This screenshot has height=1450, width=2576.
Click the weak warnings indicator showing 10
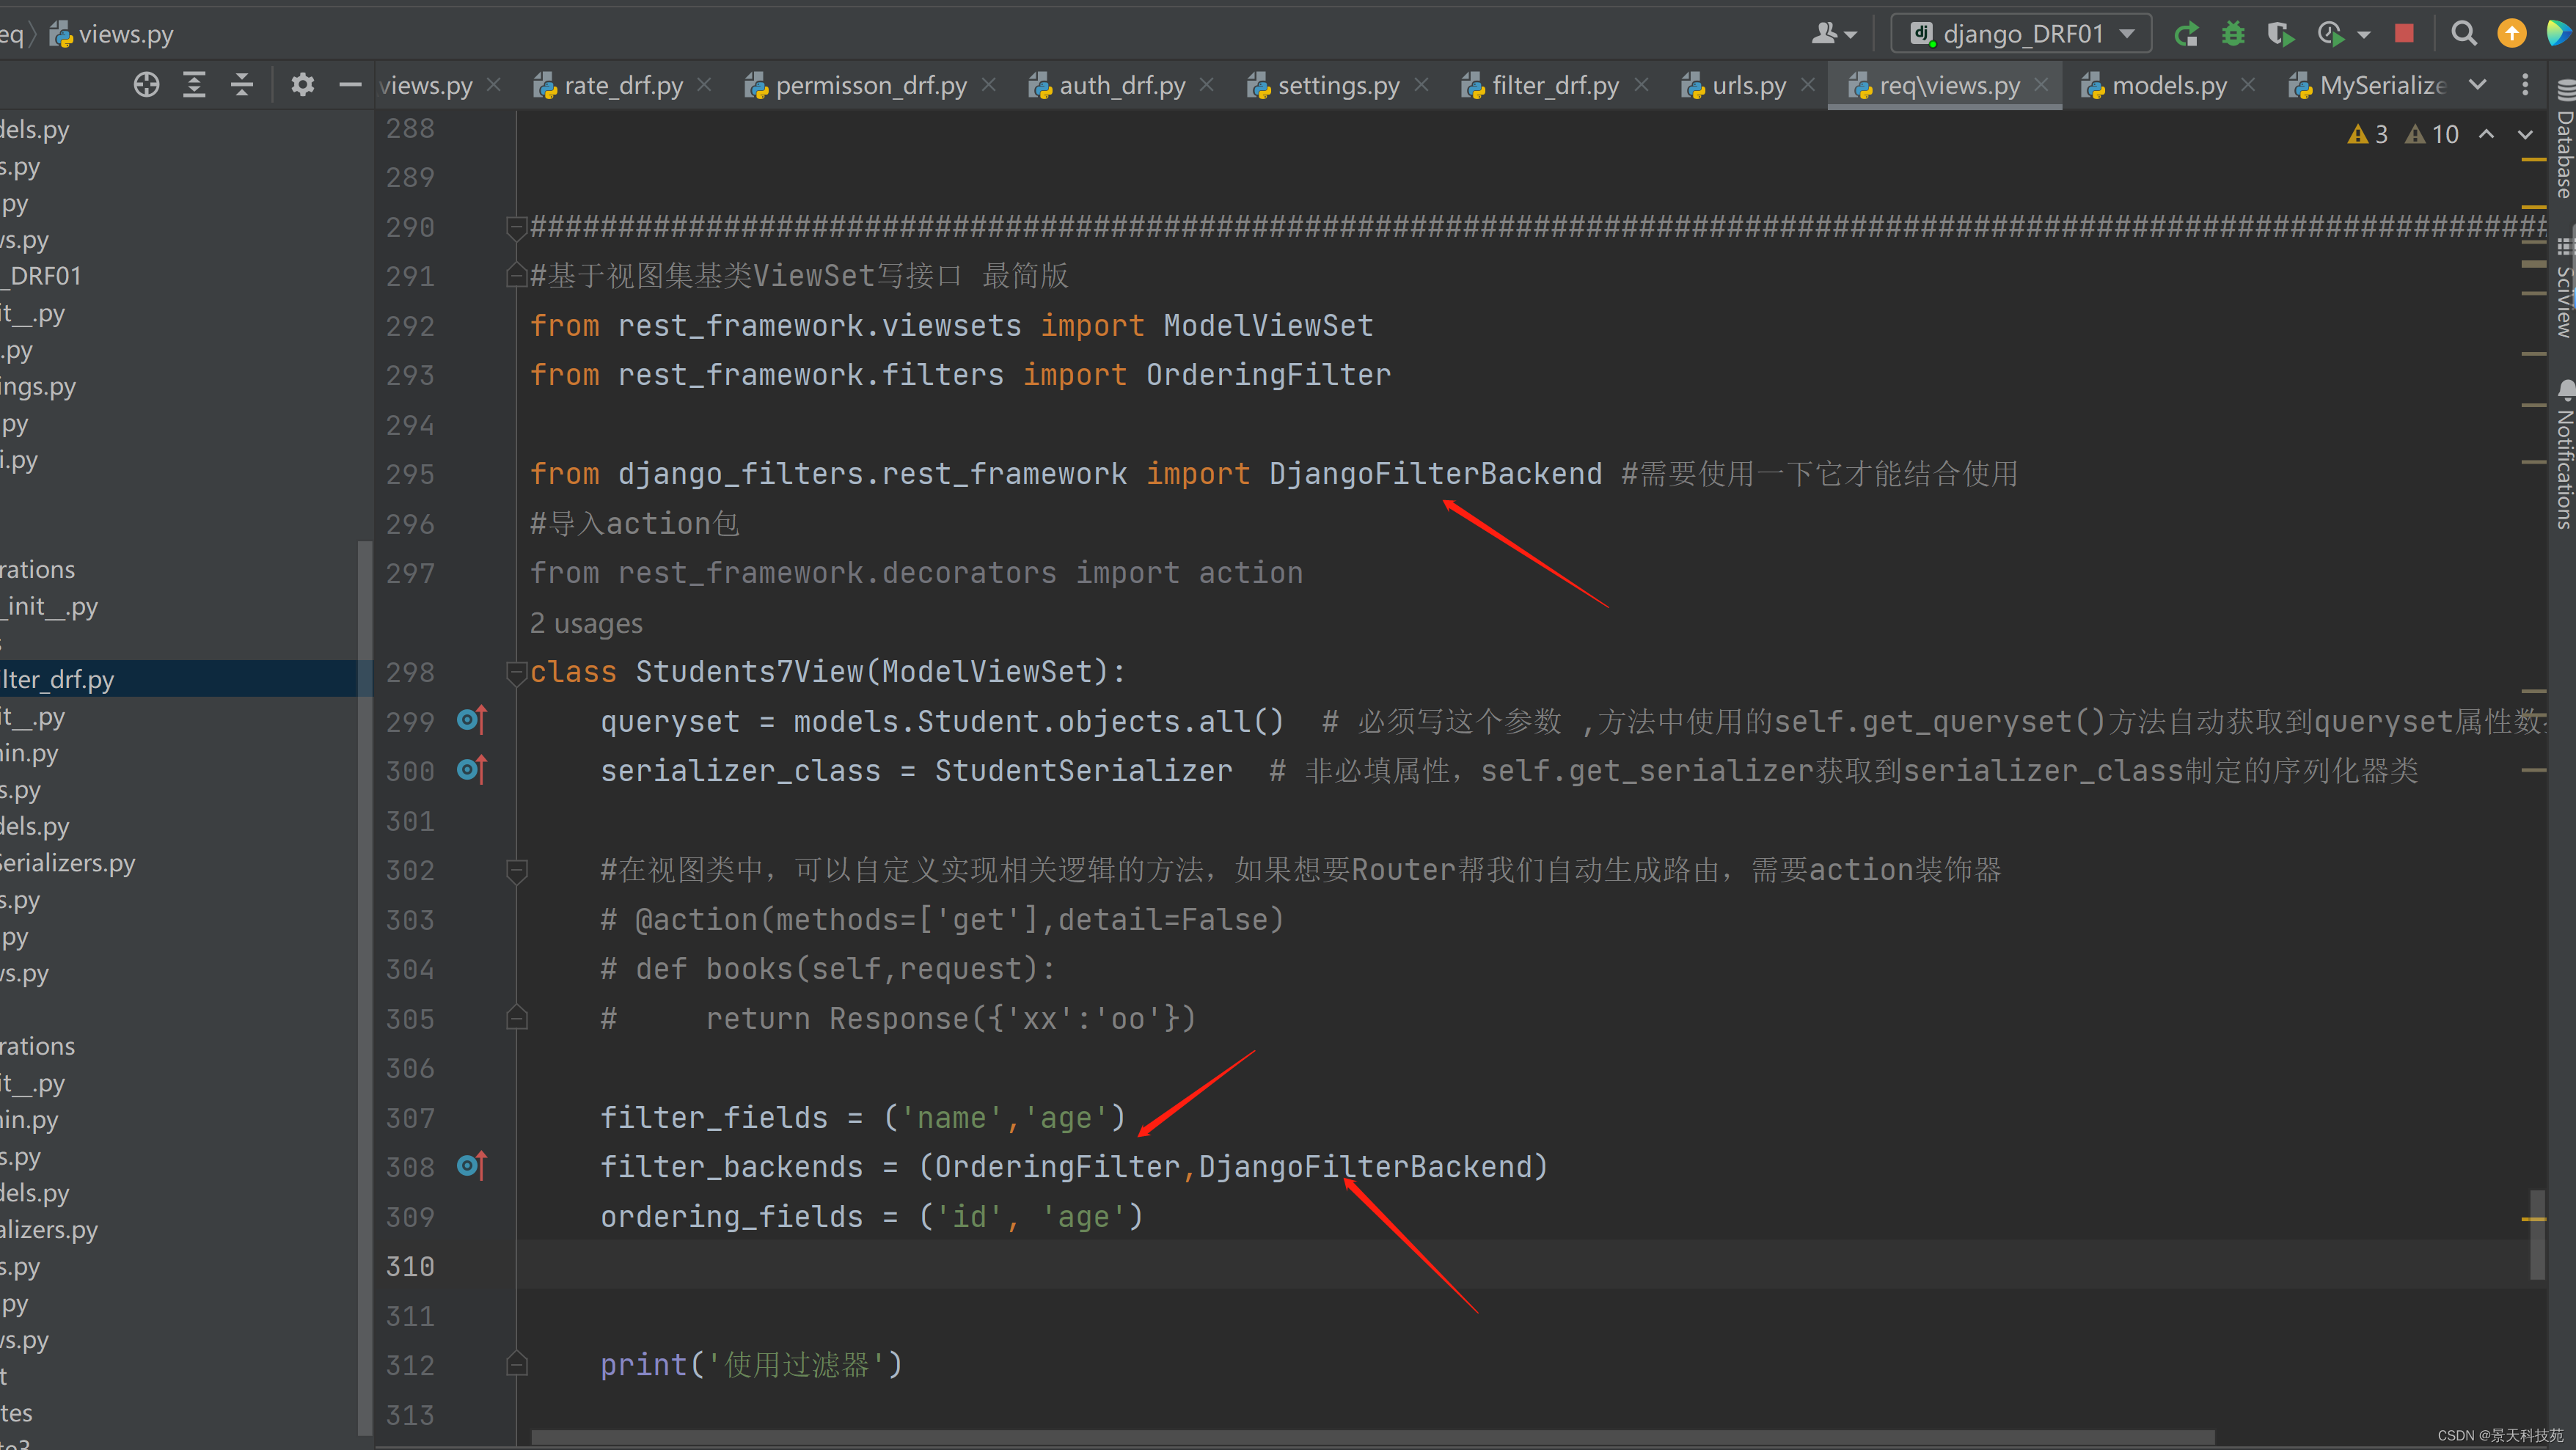pyautogui.click(x=2432, y=134)
